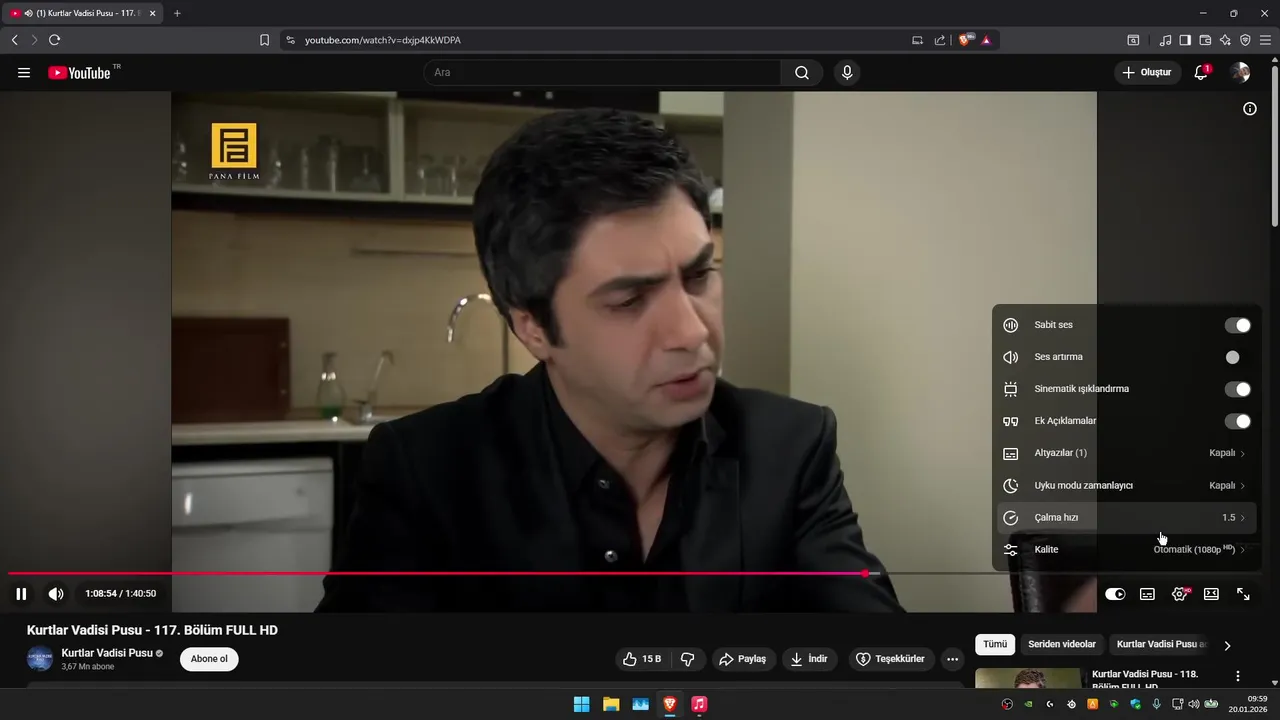Select the Tümü chip
The width and height of the screenshot is (1280, 720).
[995, 645]
